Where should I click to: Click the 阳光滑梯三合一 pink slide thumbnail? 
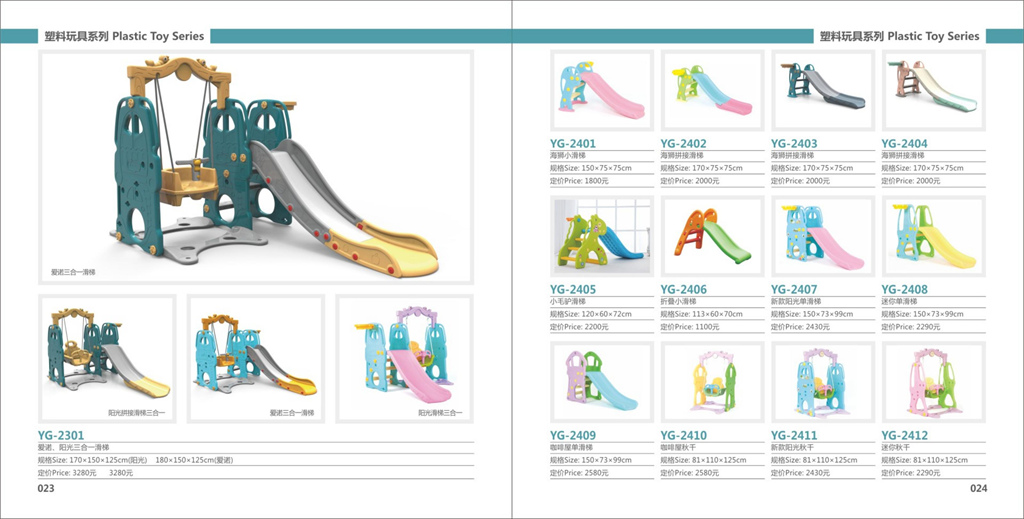click(x=403, y=358)
